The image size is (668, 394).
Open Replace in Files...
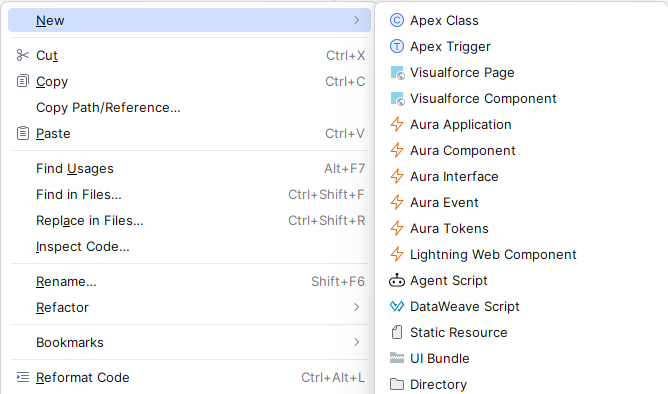click(x=189, y=221)
